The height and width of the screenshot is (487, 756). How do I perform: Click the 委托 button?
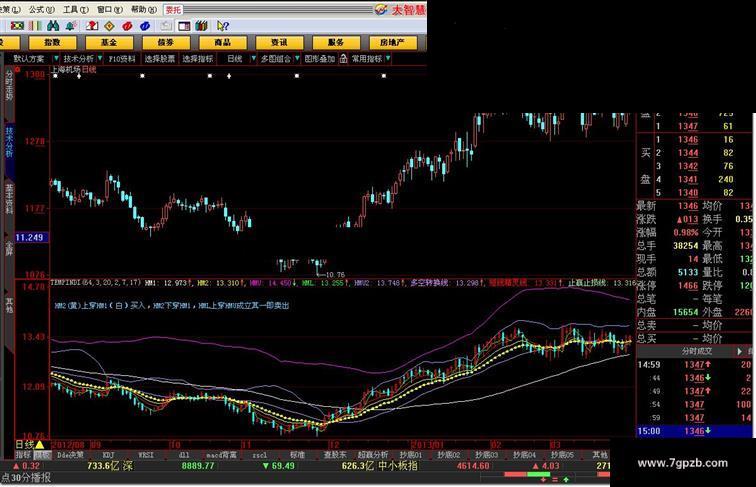[174, 10]
